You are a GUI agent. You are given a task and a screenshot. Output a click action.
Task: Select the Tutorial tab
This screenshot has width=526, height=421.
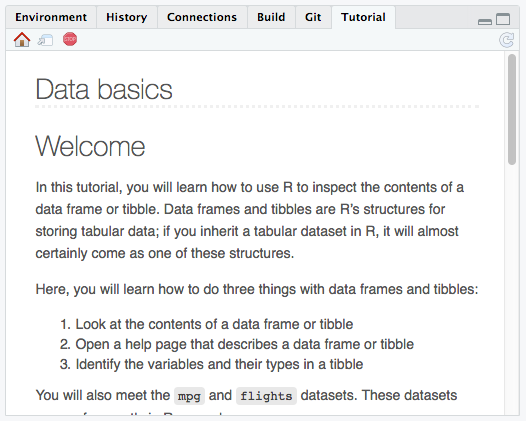363,17
